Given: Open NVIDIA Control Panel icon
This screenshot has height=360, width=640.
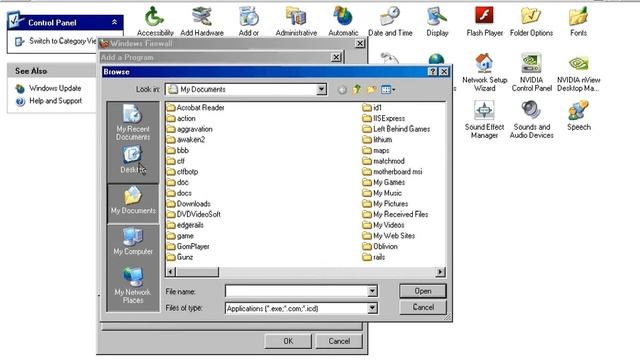Looking at the screenshot, I should 531,73.
